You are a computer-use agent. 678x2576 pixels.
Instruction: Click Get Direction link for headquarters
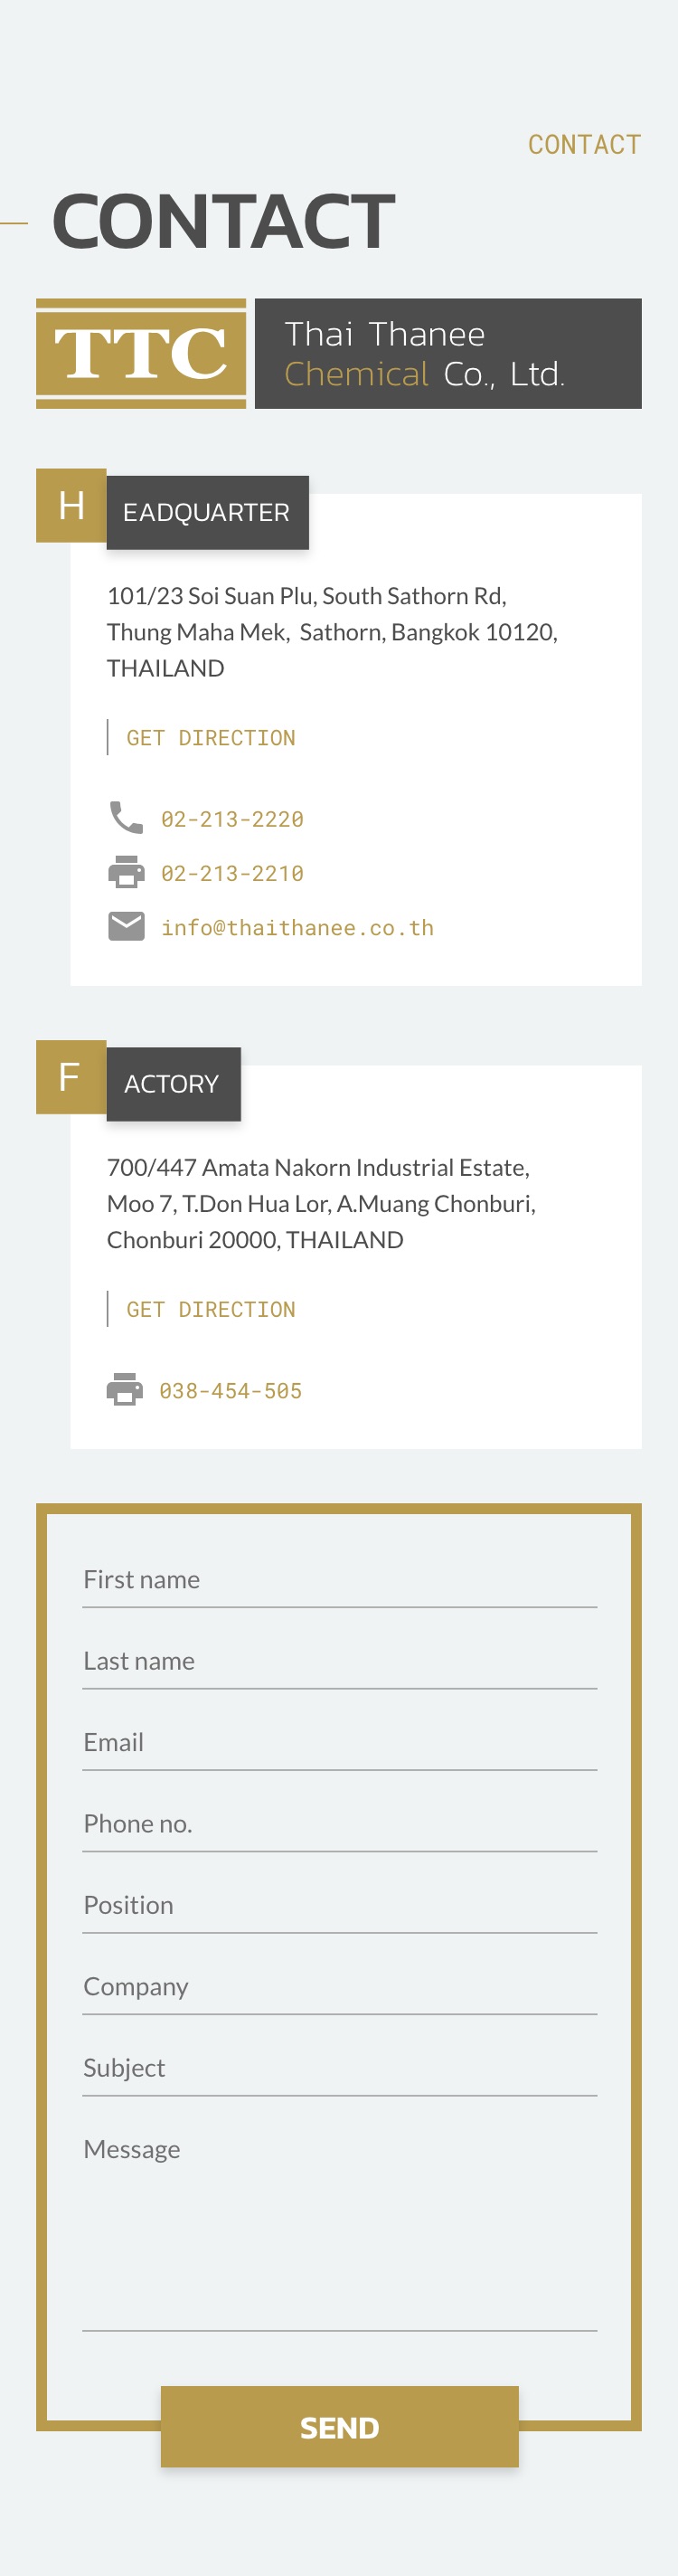211,738
